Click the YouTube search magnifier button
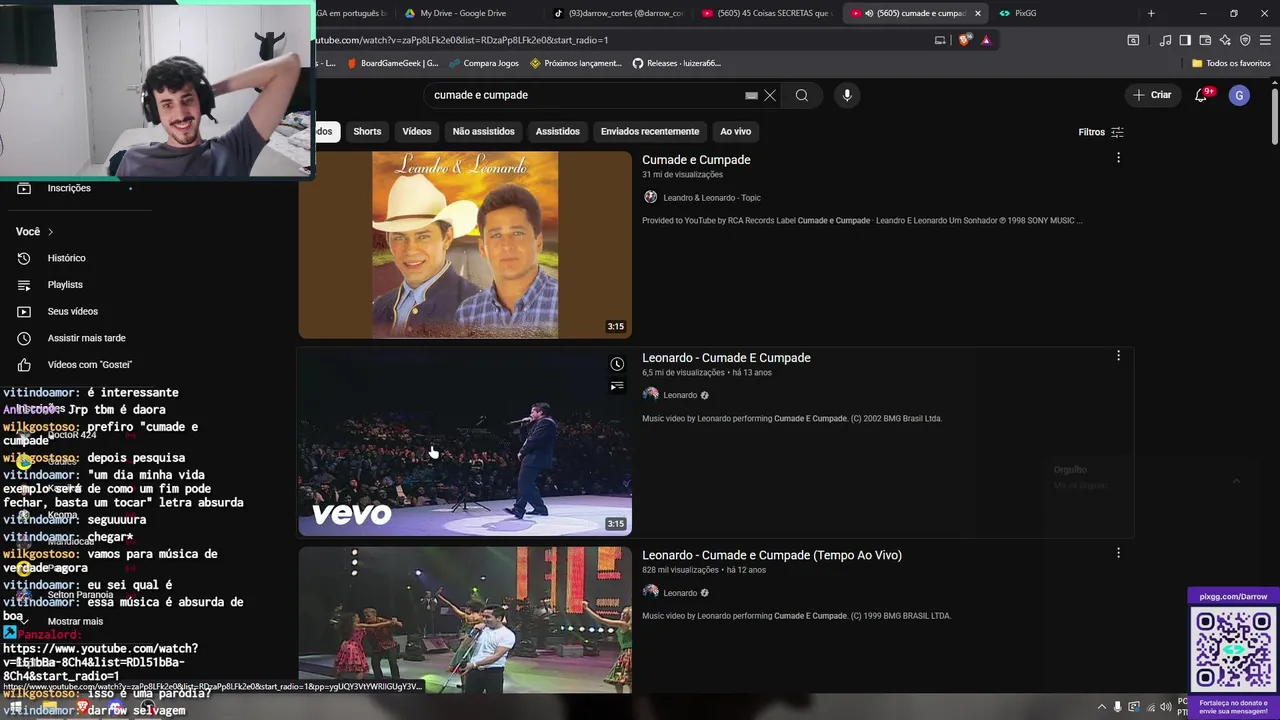This screenshot has width=1280, height=720. coord(802,95)
